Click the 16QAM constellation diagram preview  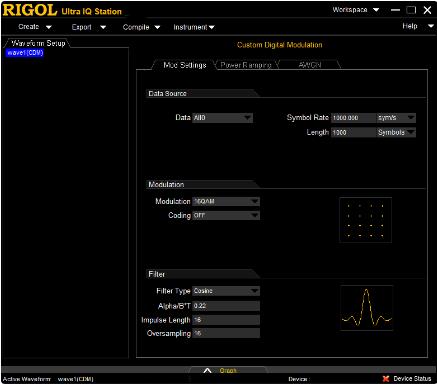point(365,220)
